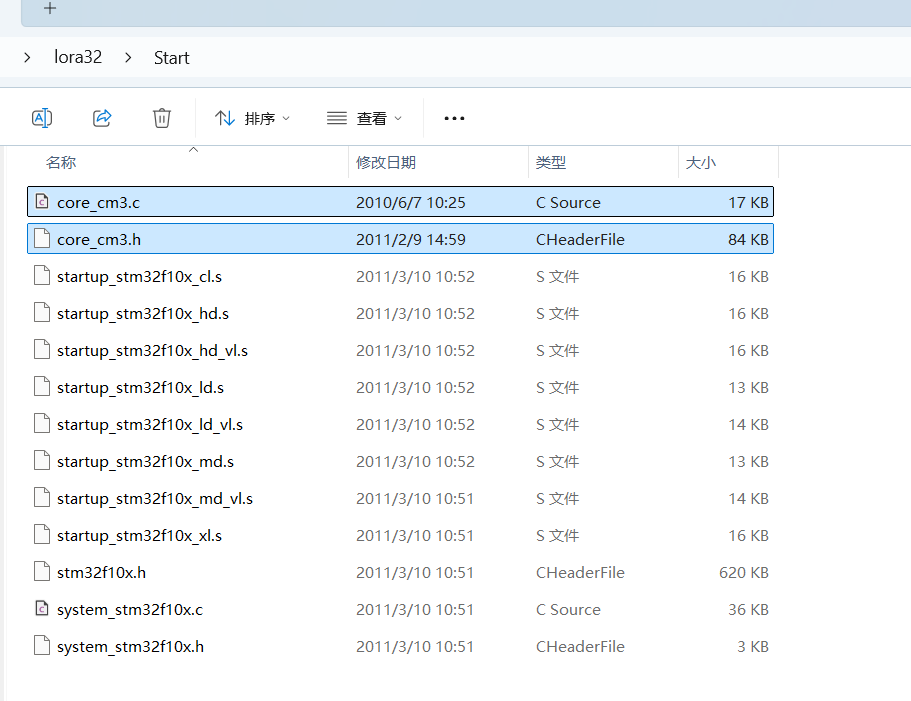Open the 查看 view dropdown
Viewport: 911px width, 701px height.
coord(364,118)
